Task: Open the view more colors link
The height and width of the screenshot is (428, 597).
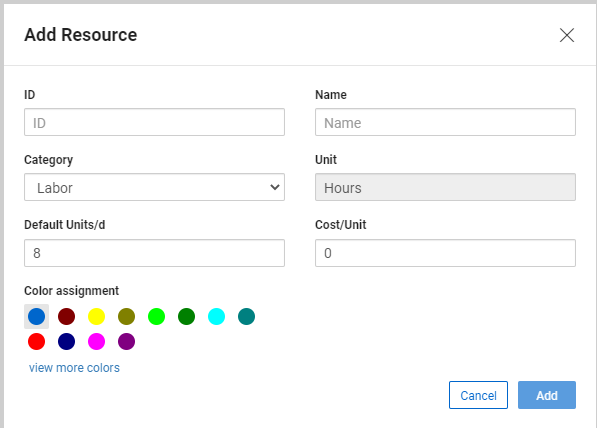Action: [74, 368]
